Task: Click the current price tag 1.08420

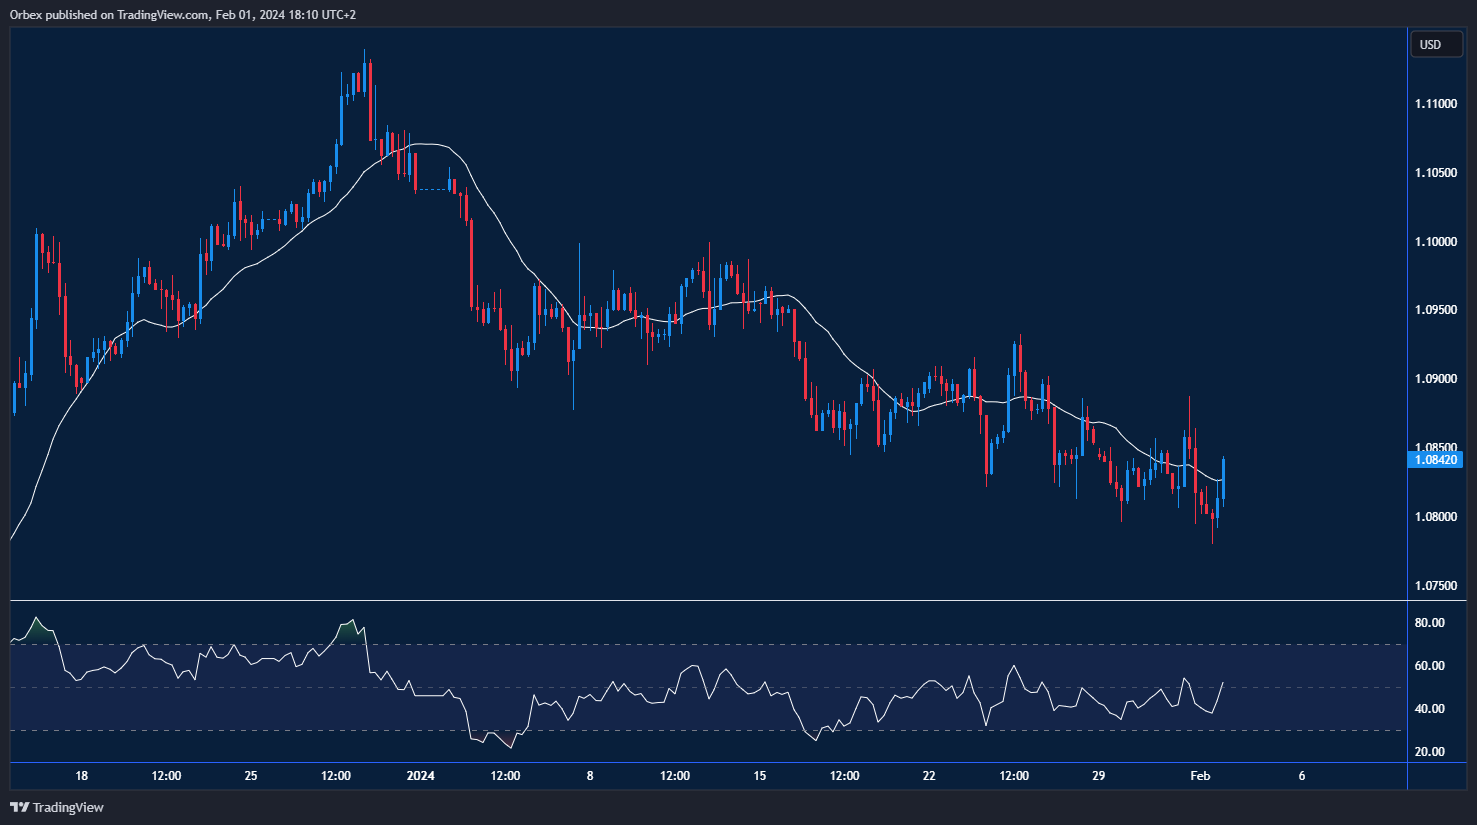Action: pos(1433,460)
